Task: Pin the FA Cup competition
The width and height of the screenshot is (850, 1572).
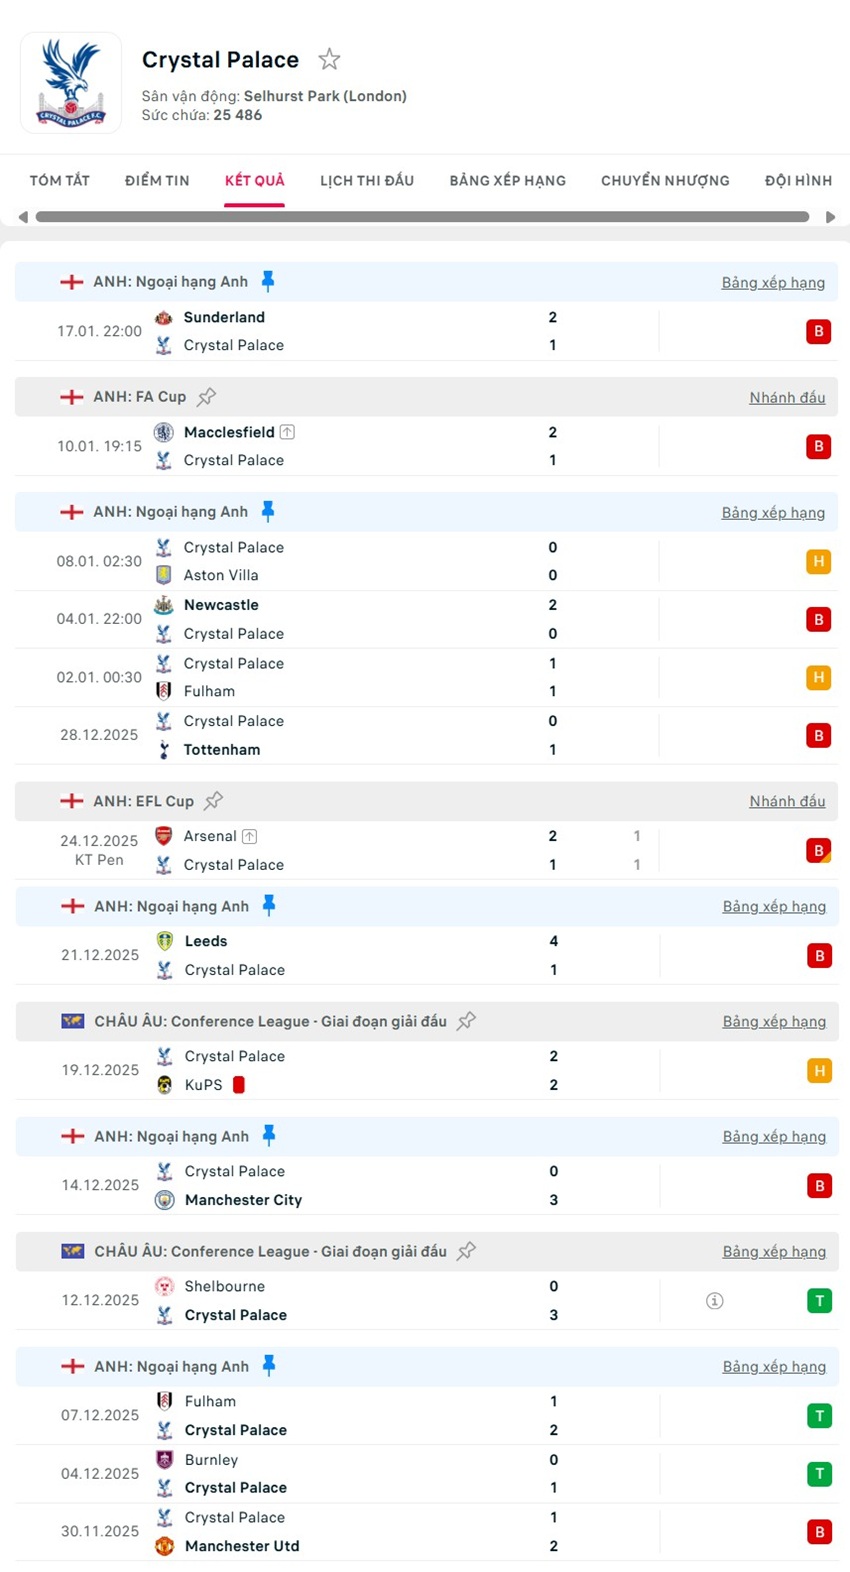Action: pyautogui.click(x=207, y=397)
